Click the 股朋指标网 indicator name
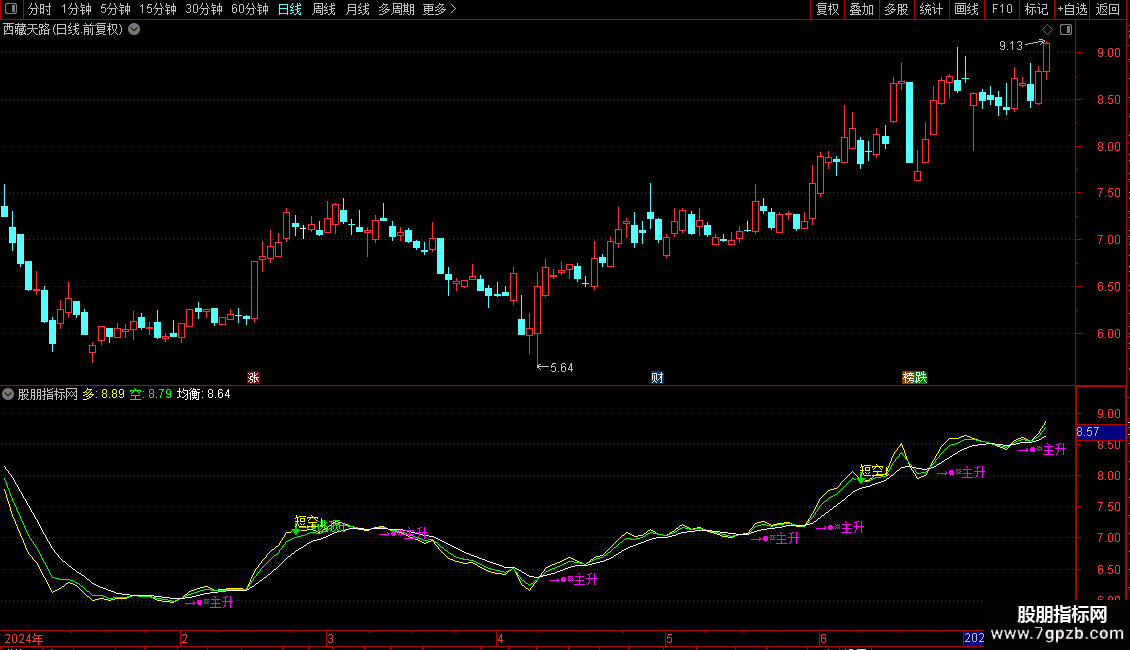The height and width of the screenshot is (650, 1130). click(48, 394)
